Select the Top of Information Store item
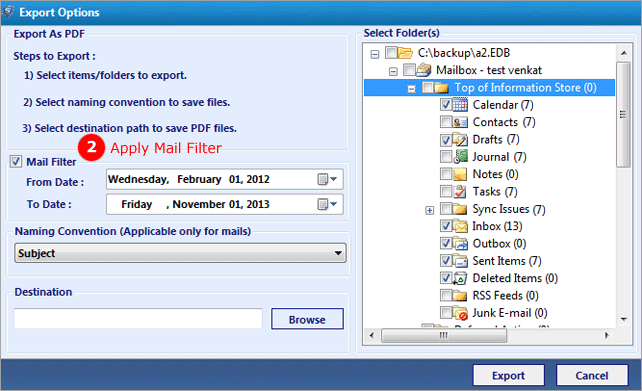The image size is (642, 391). [525, 88]
